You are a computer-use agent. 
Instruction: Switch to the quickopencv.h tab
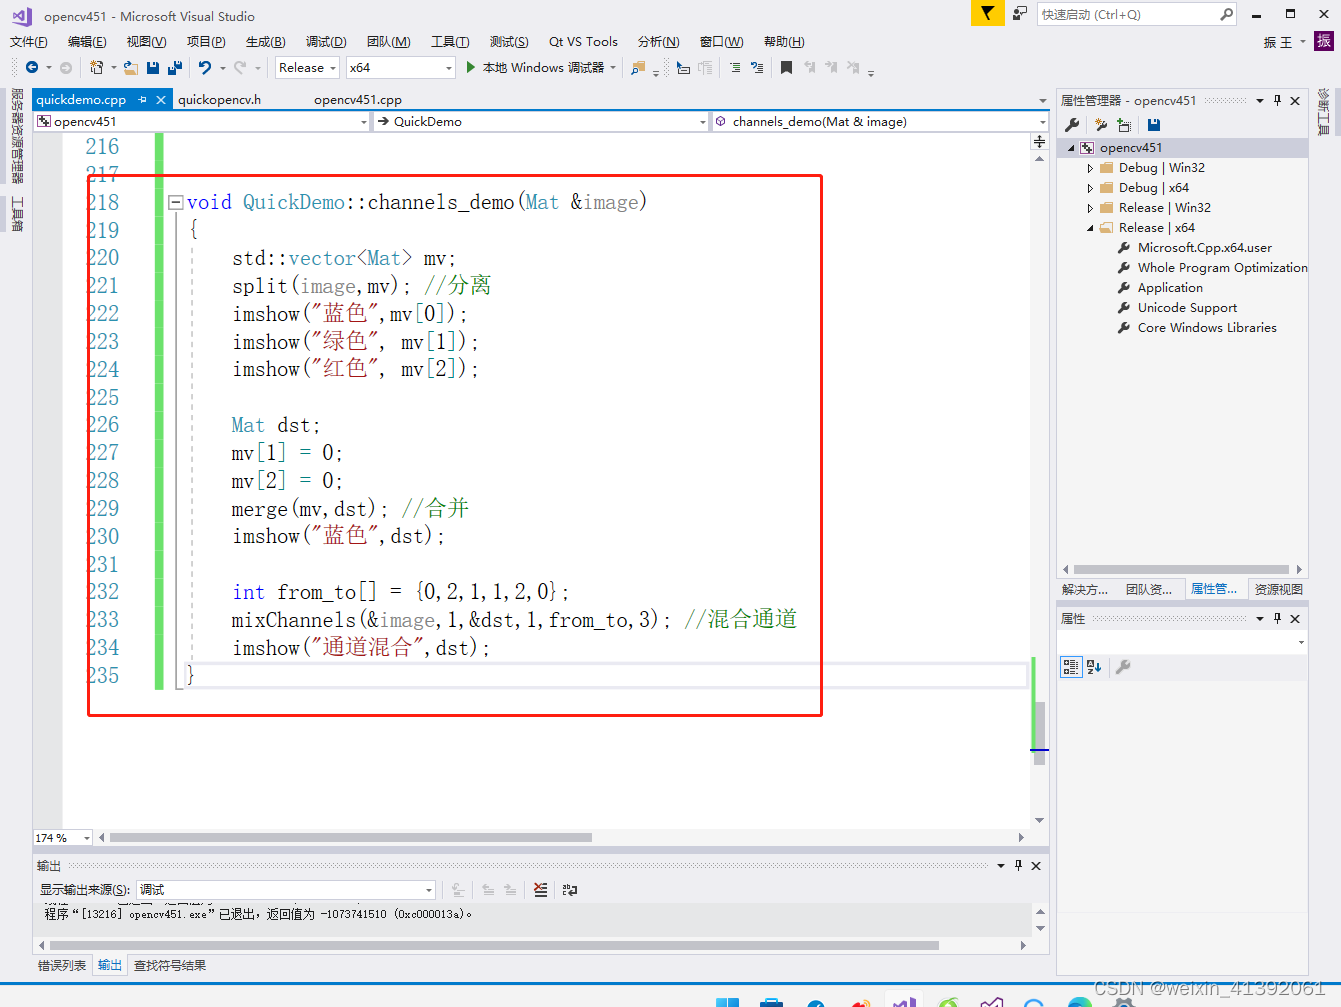[x=219, y=99]
